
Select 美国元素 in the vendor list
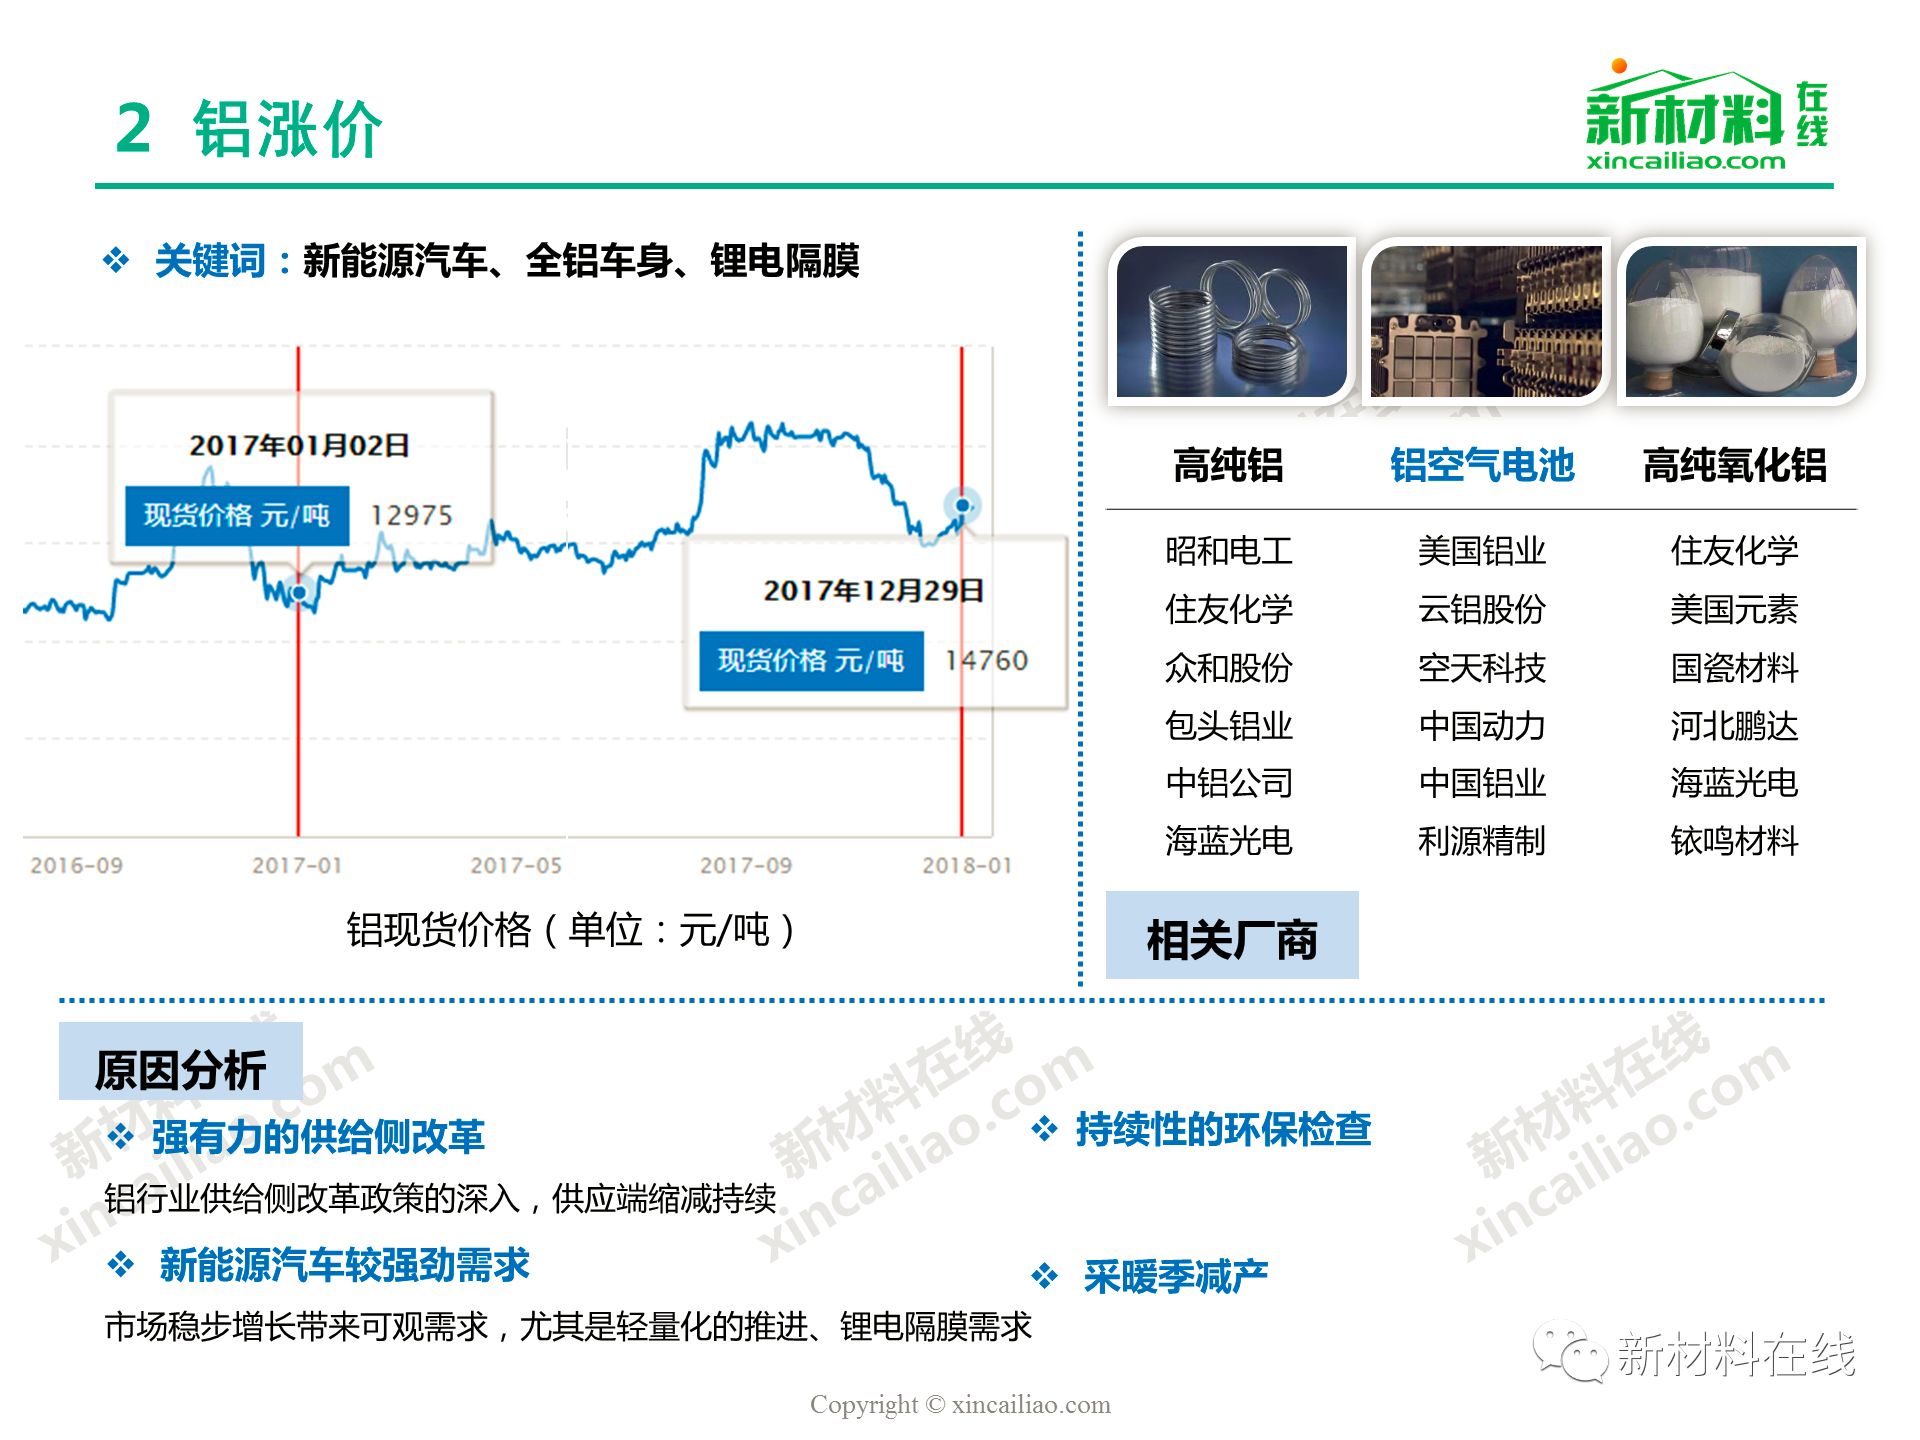pos(1735,609)
